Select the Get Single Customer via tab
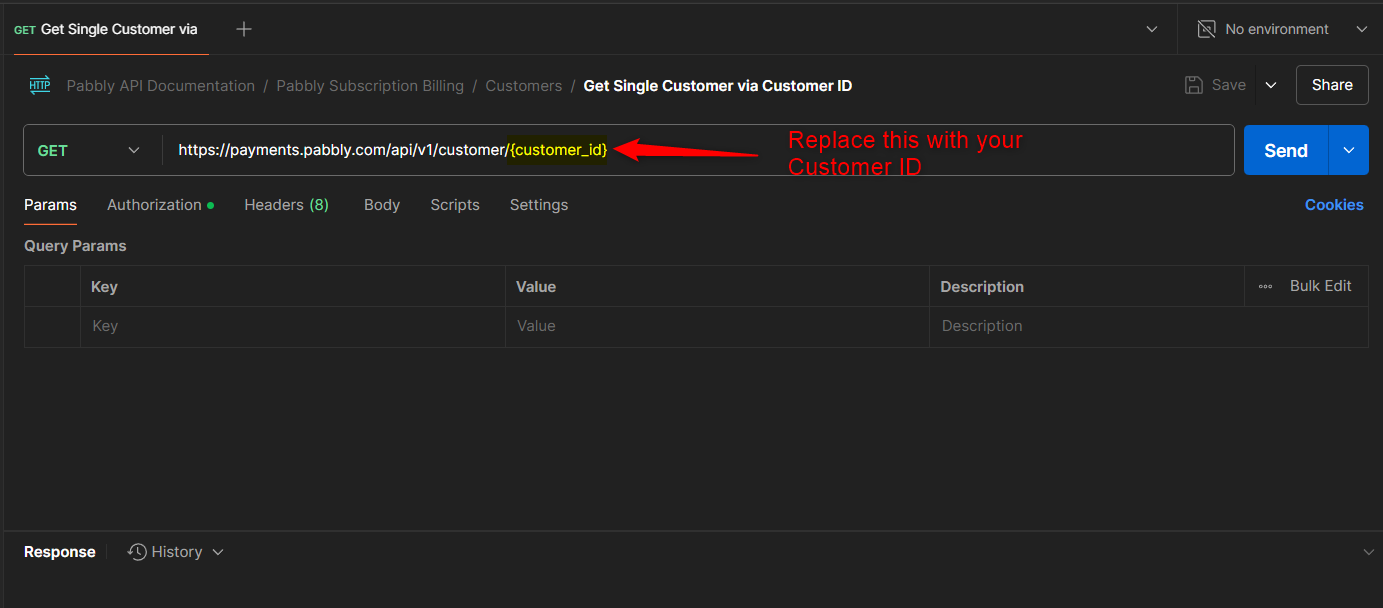Screen dimensions: 1383x608 (x=106, y=29)
